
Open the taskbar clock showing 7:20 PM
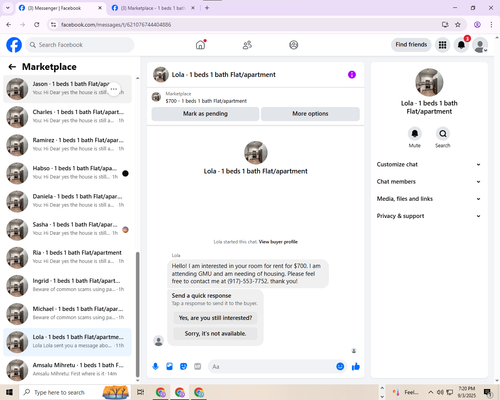click(x=466, y=392)
